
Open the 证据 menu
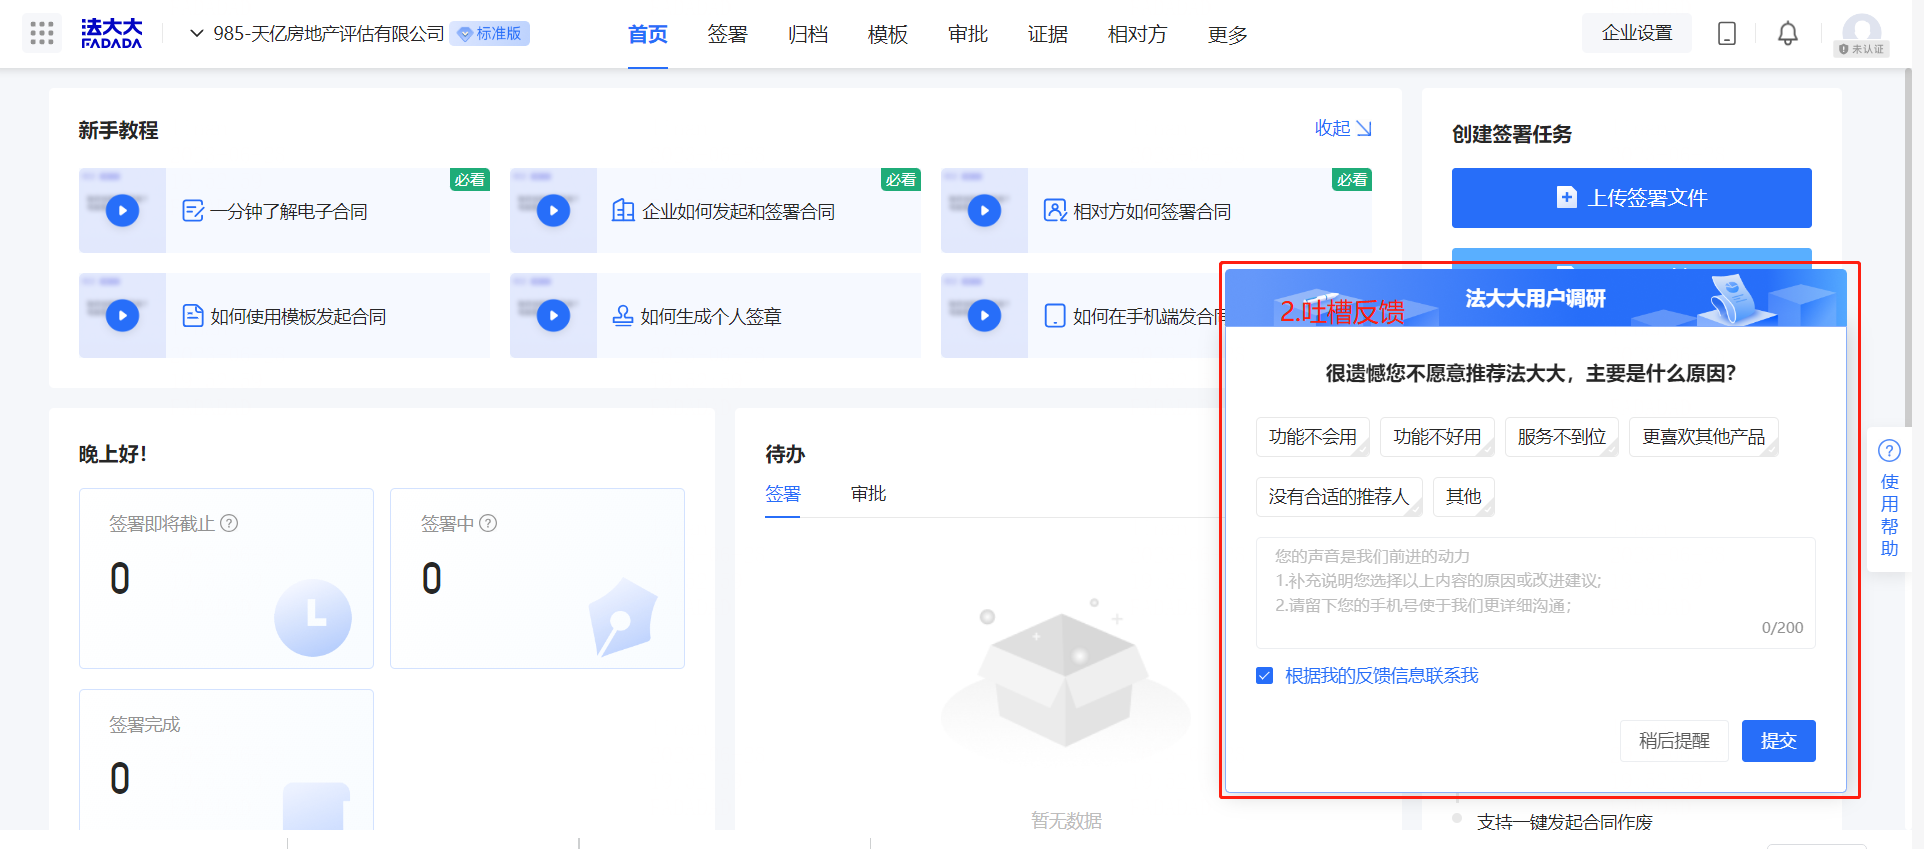[1048, 34]
